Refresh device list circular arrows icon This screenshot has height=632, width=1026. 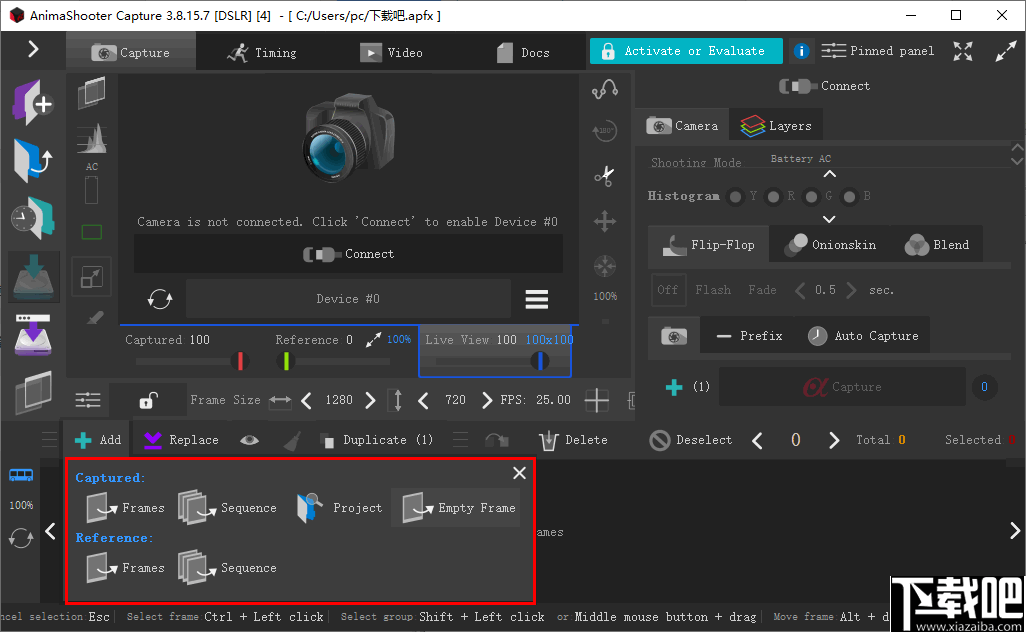[160, 299]
